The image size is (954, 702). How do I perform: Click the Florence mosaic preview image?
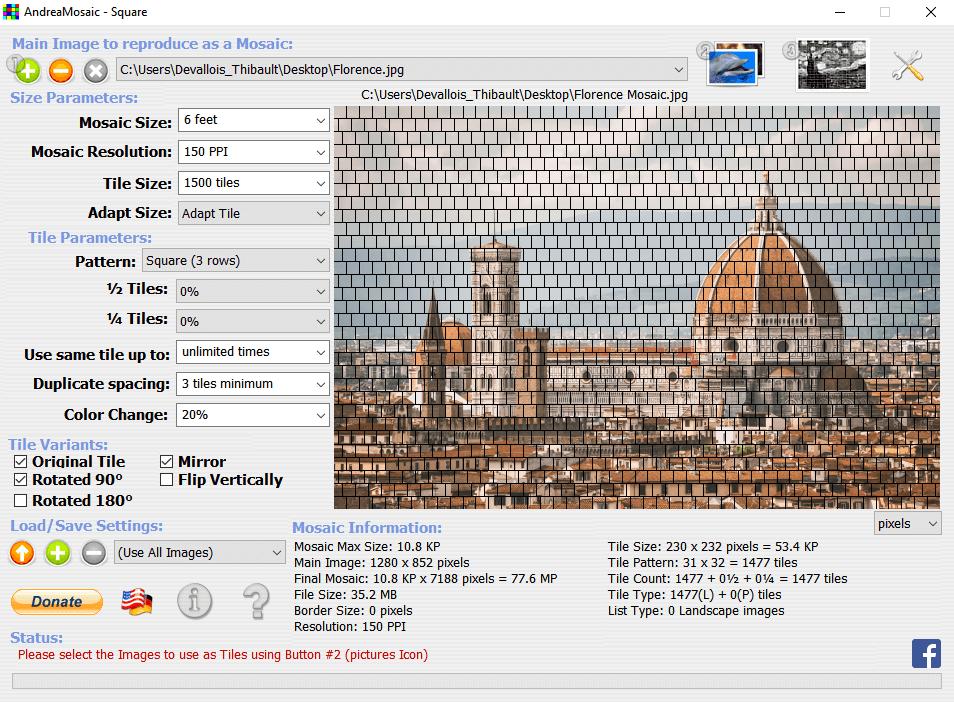(x=636, y=307)
